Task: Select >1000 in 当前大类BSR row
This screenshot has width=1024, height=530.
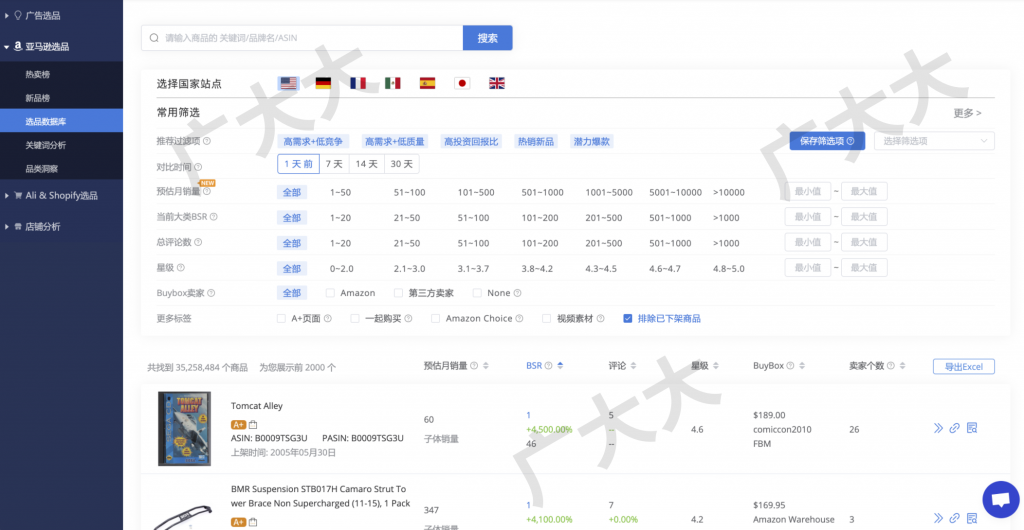Action: [726, 218]
